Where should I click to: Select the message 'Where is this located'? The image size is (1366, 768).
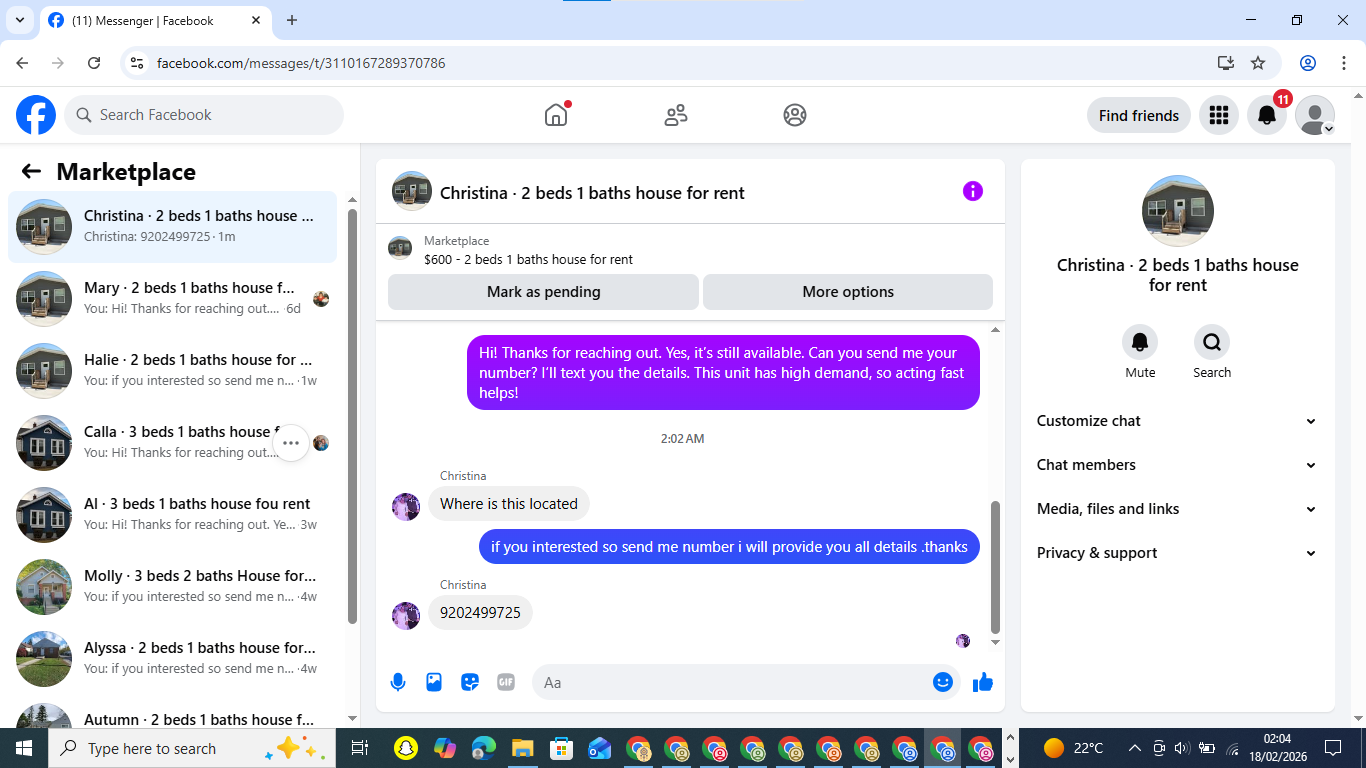point(509,504)
